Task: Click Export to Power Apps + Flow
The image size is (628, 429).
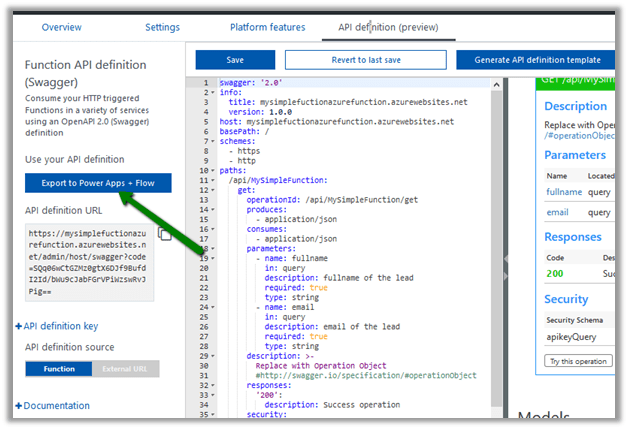Action: click(98, 183)
